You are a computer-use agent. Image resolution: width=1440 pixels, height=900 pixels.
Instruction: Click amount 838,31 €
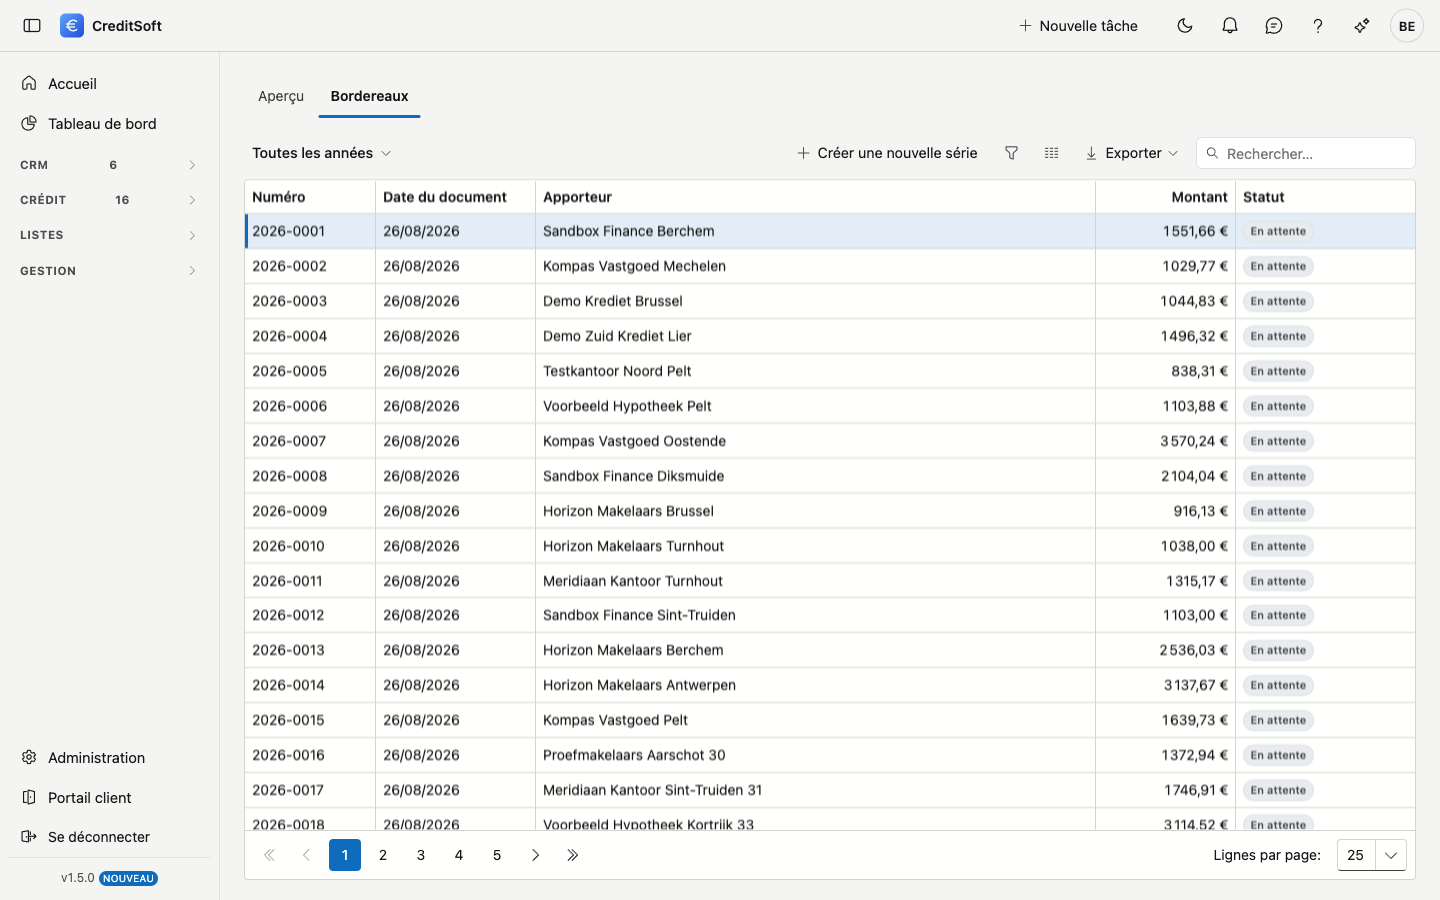coord(1199,371)
